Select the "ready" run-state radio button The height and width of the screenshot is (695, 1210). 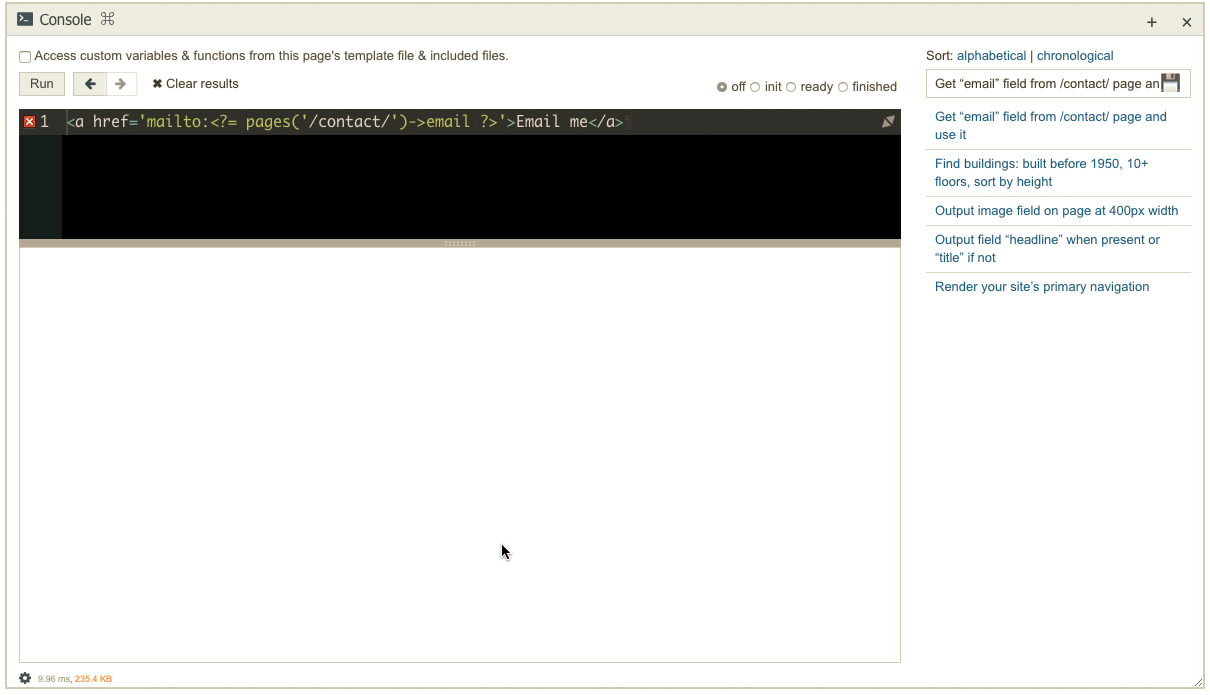click(791, 87)
